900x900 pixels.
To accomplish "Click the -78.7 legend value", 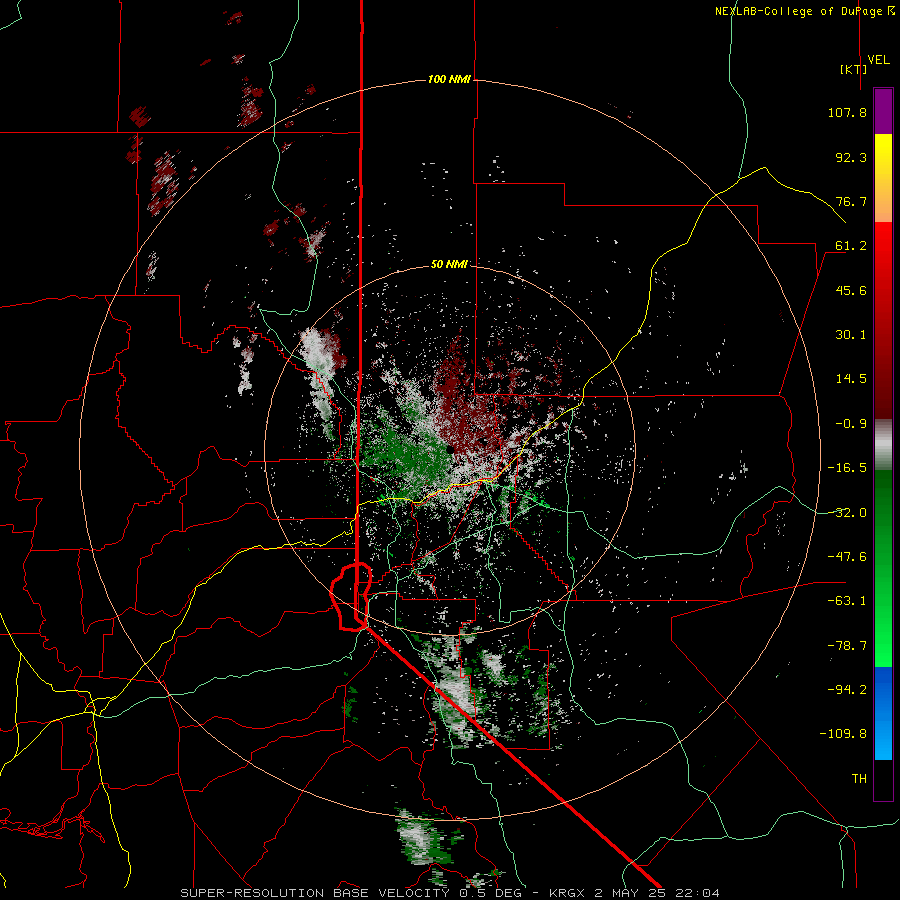I will coord(847,646).
